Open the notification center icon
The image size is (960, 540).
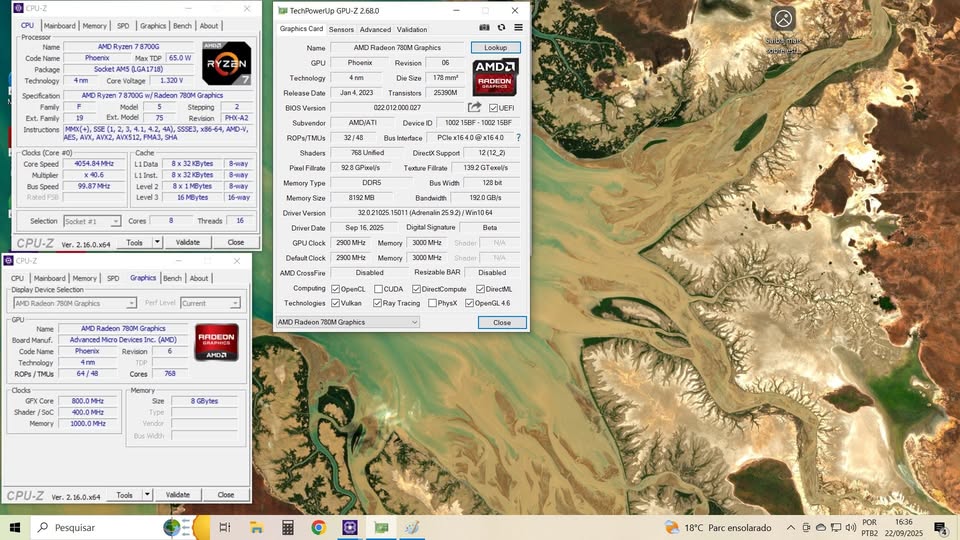(940, 527)
